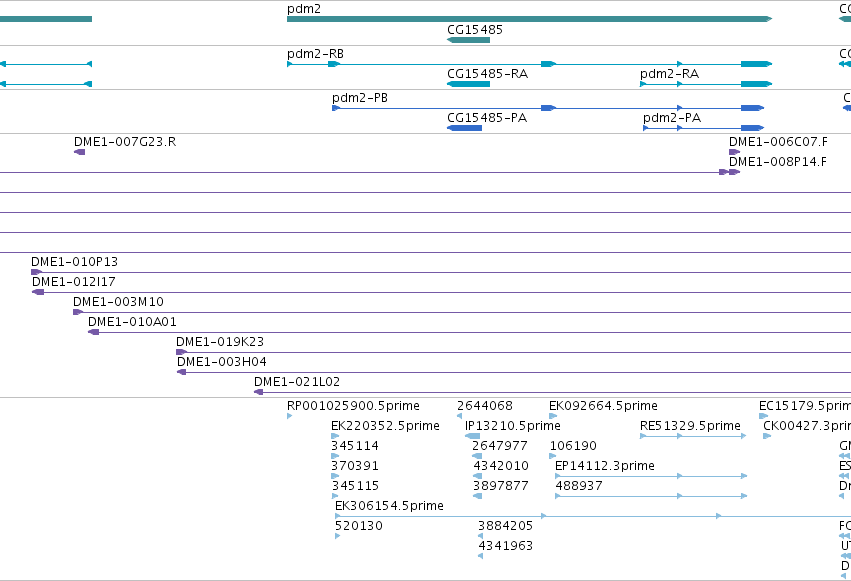
Task: Select the DME1-003M10 clone arrow
Action: point(78,312)
